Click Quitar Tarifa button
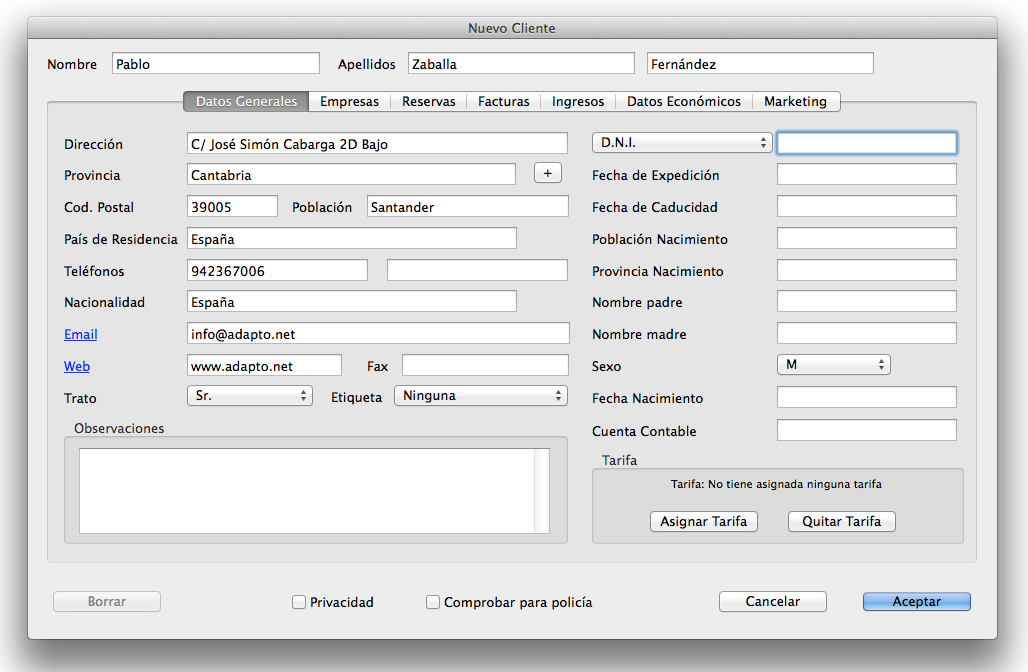This screenshot has width=1028, height=672. [x=842, y=521]
